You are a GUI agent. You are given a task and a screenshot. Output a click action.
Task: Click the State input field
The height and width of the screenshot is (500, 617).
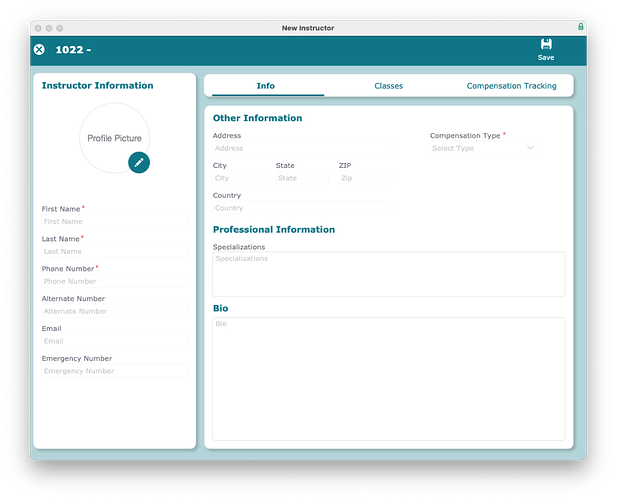coord(302,178)
